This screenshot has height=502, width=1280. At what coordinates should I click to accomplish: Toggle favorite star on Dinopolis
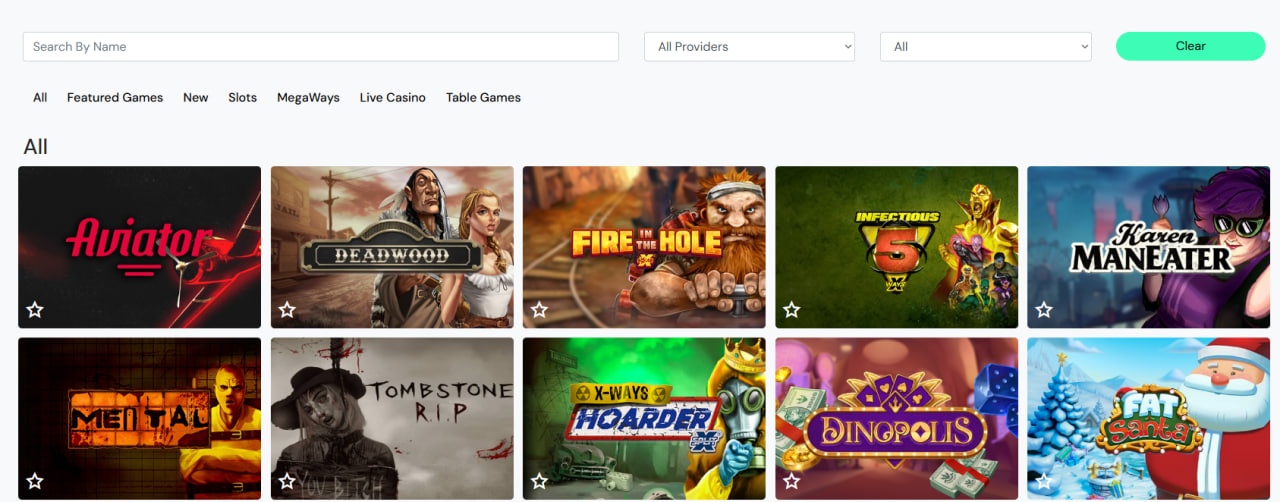792,481
